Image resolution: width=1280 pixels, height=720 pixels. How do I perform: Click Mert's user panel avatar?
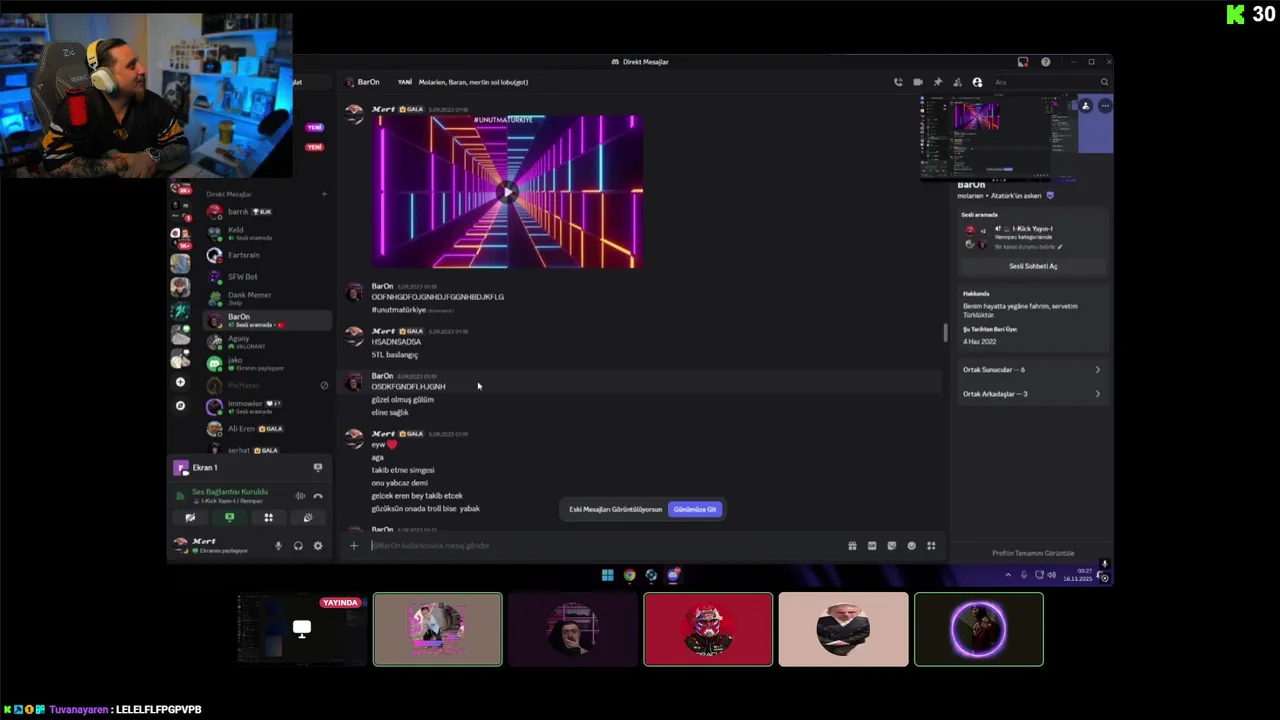(180, 545)
